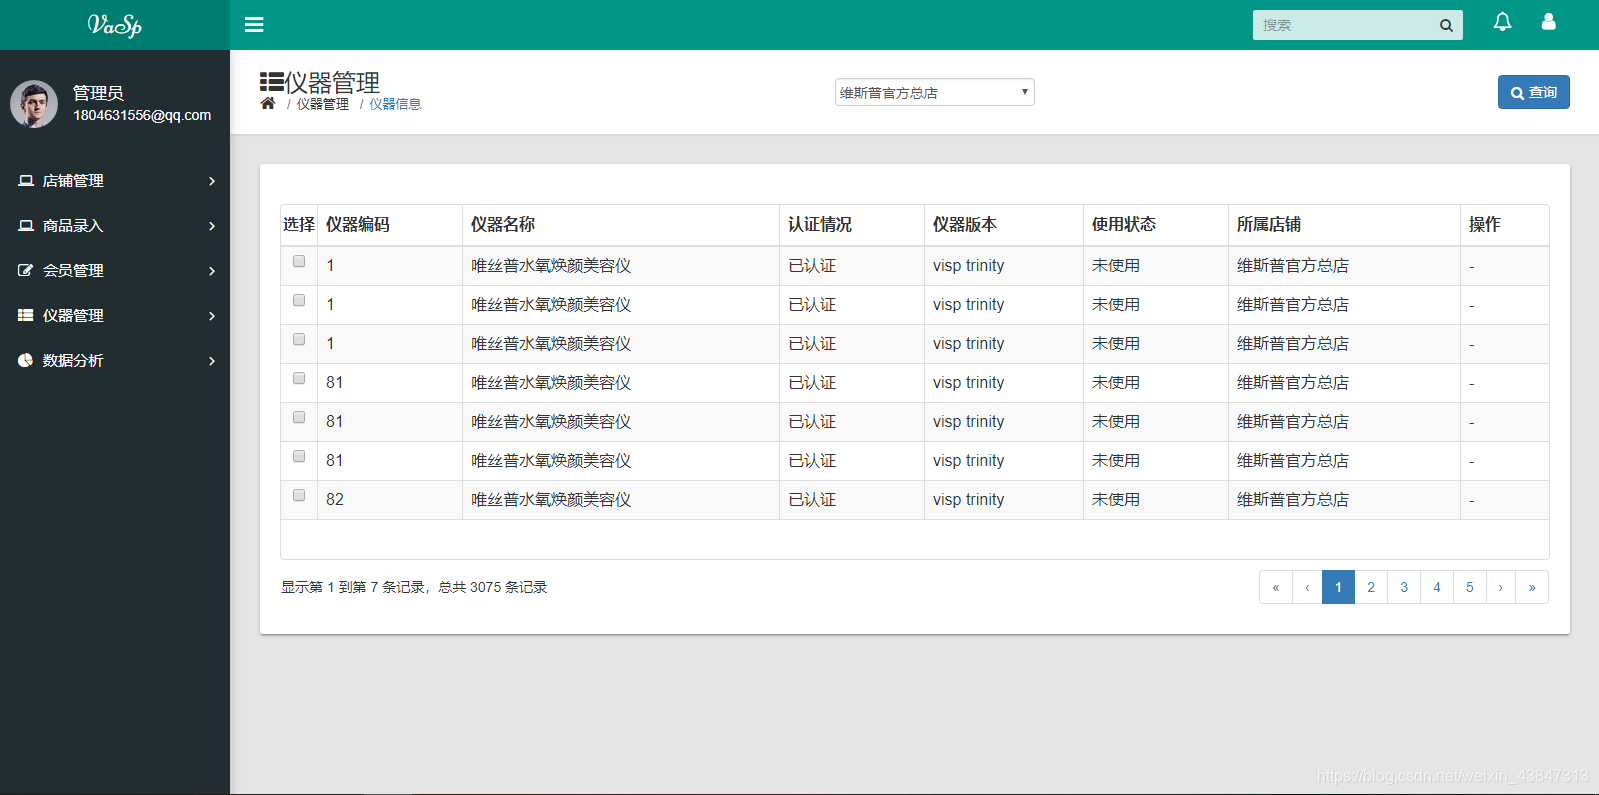The image size is (1599, 795).
Task: Tick the first checkbox with code 81
Action: (299, 378)
